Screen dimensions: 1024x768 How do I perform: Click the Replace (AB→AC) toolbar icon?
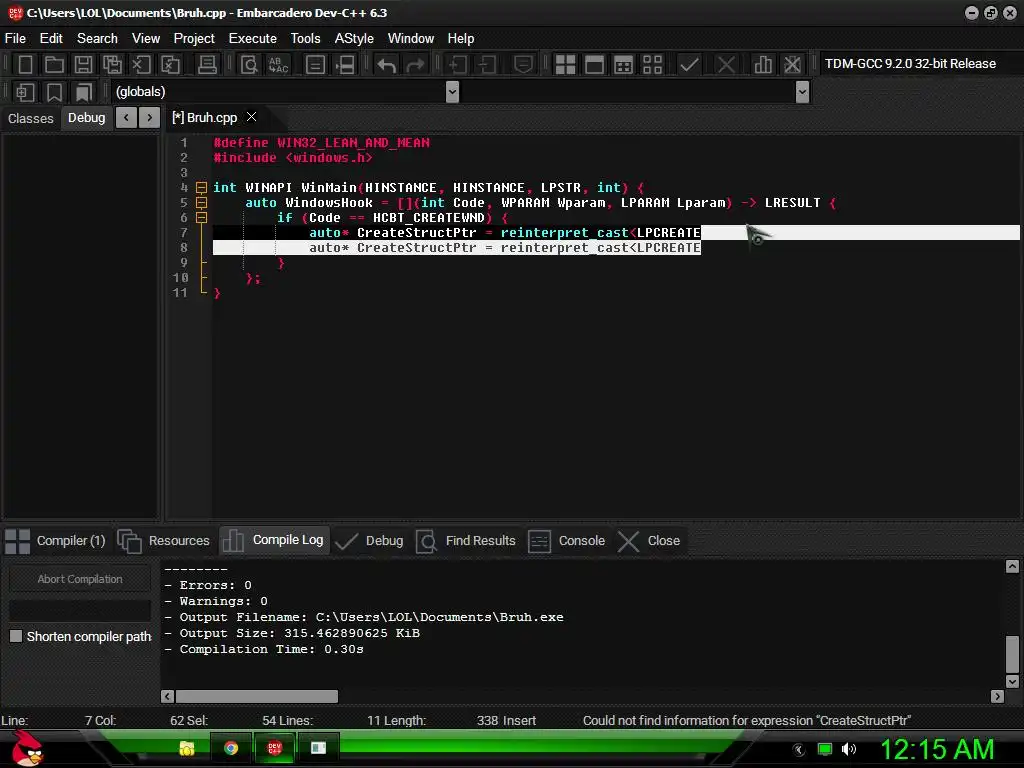pos(279,64)
